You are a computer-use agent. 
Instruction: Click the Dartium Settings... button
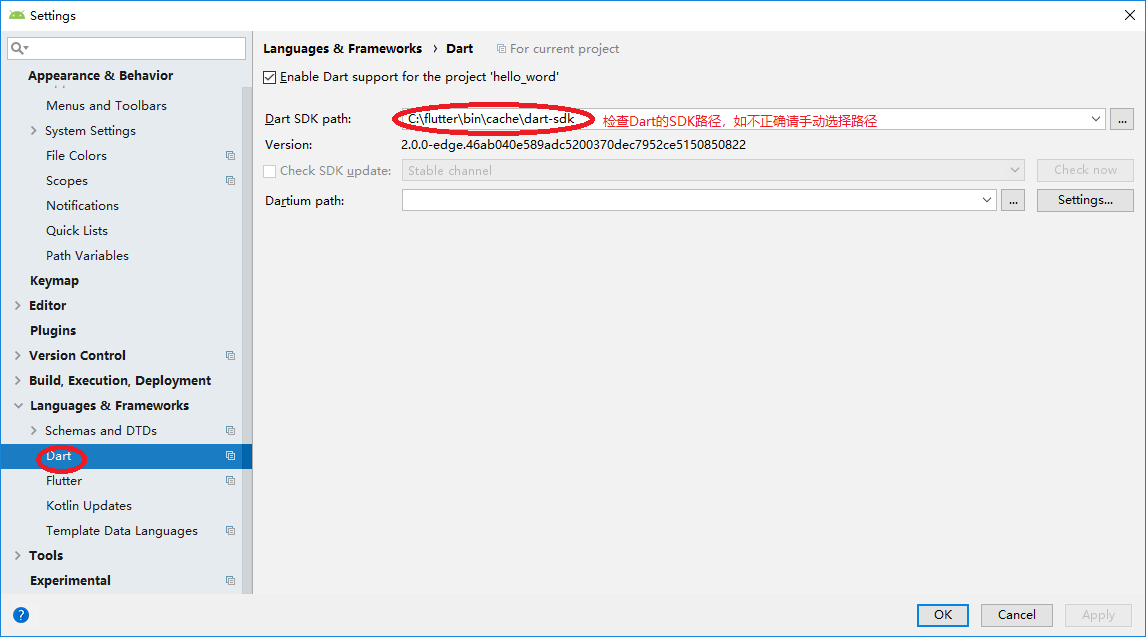click(1085, 200)
